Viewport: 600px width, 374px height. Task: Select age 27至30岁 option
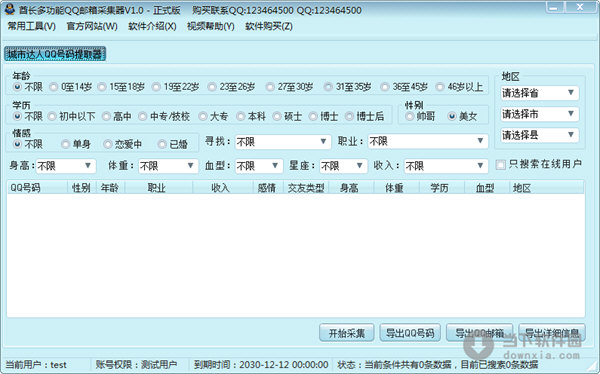(290, 87)
